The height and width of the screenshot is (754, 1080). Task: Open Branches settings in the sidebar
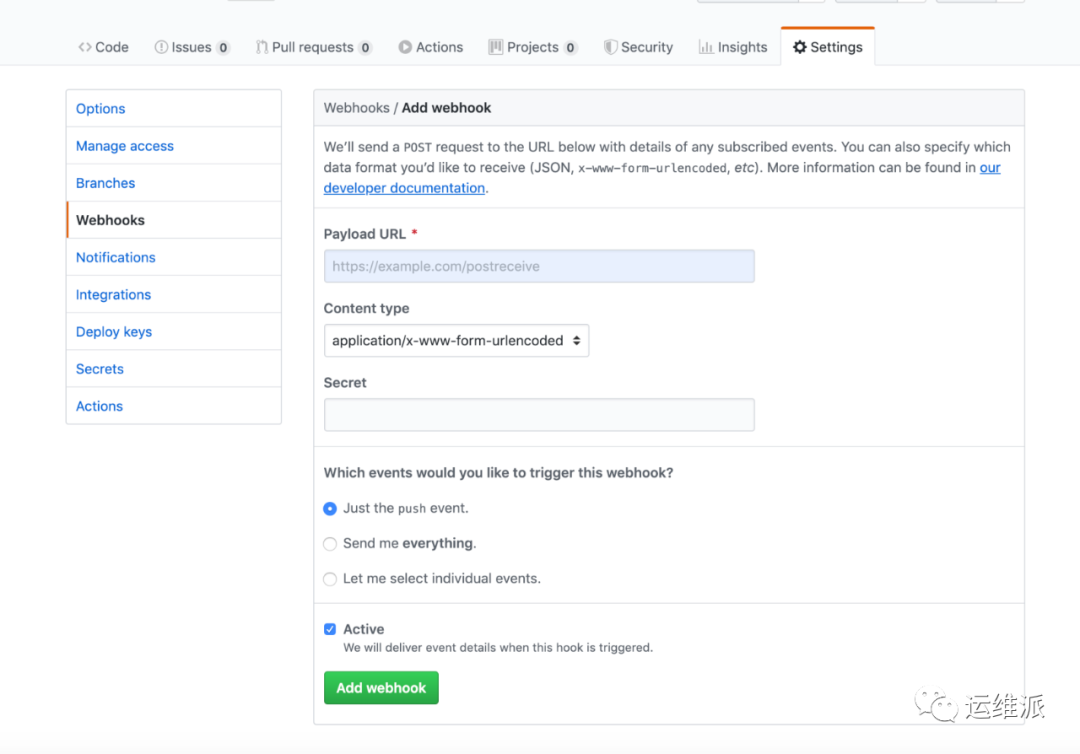click(x=105, y=183)
